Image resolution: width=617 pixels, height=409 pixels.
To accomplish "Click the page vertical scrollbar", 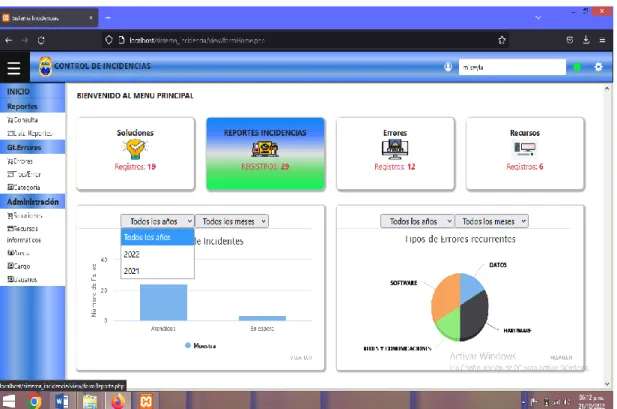I will 607,235.
